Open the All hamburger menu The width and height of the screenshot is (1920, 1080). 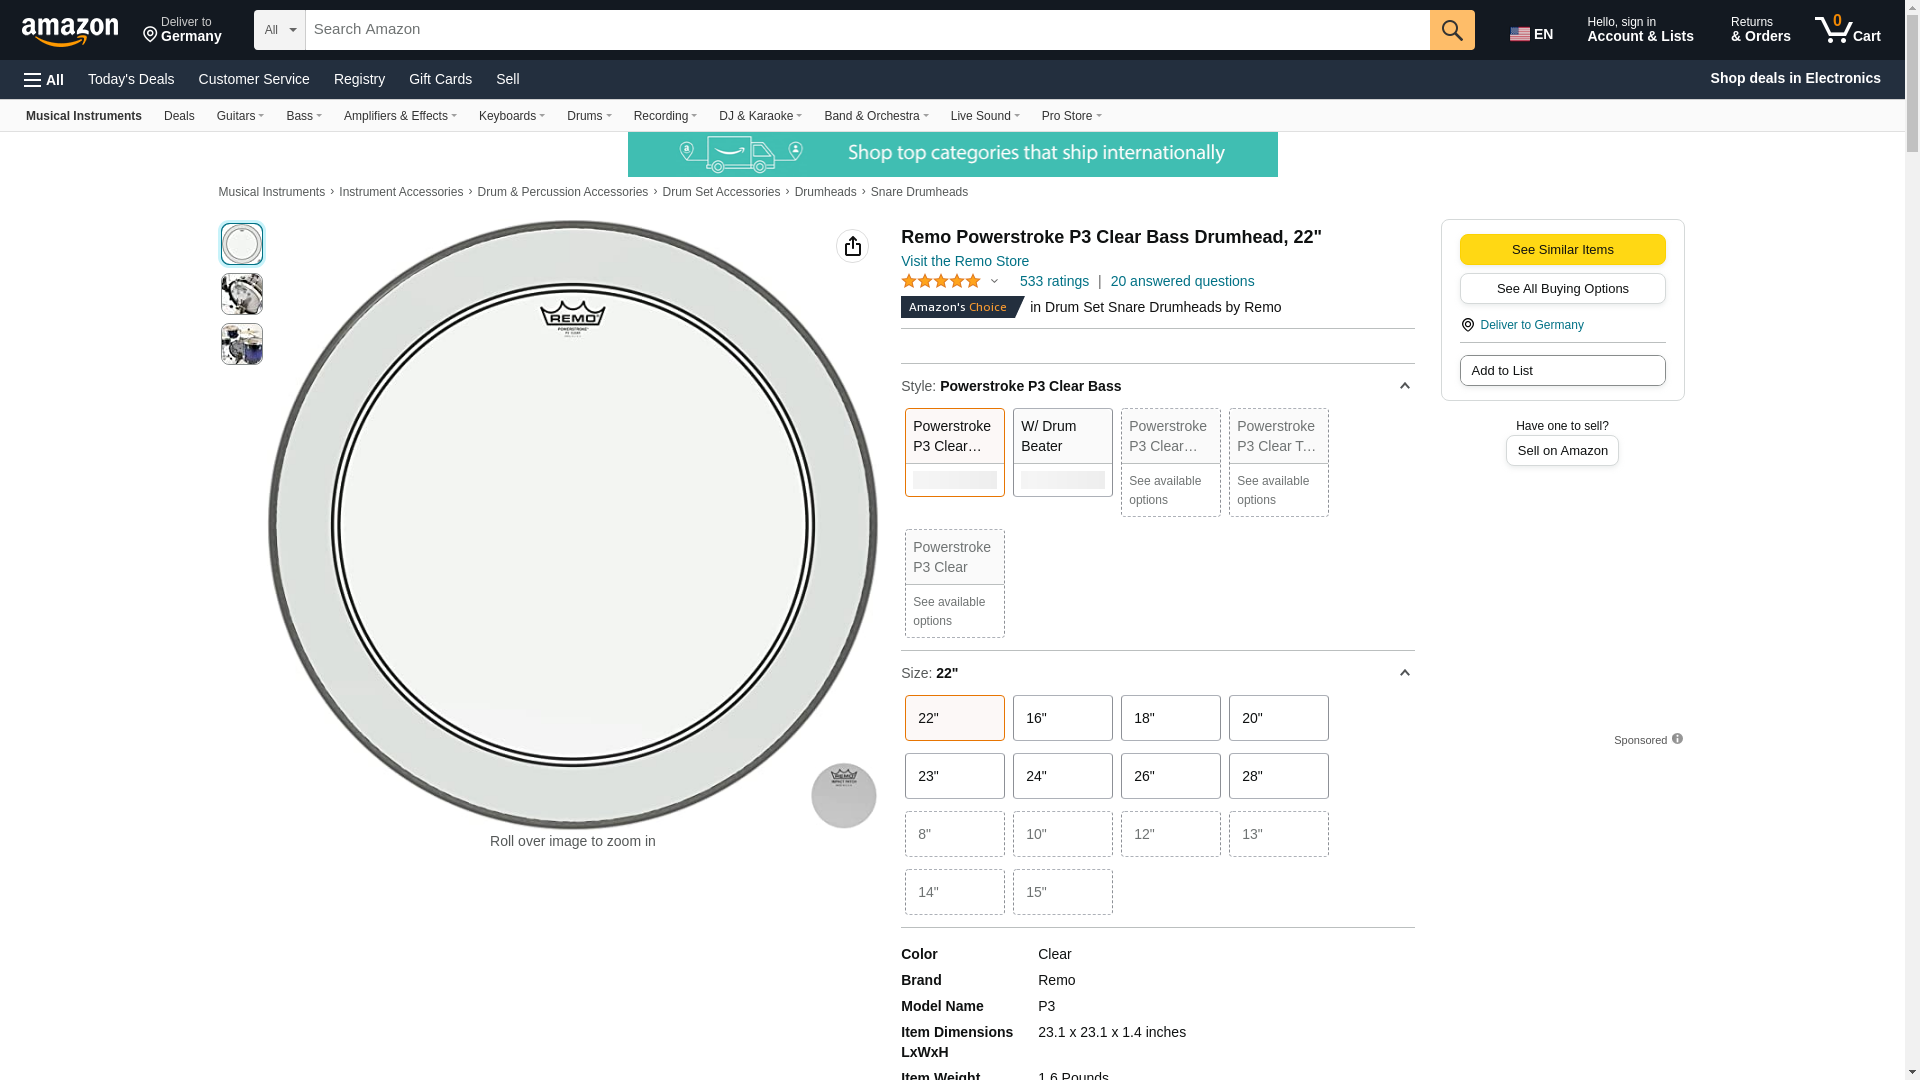[44, 79]
